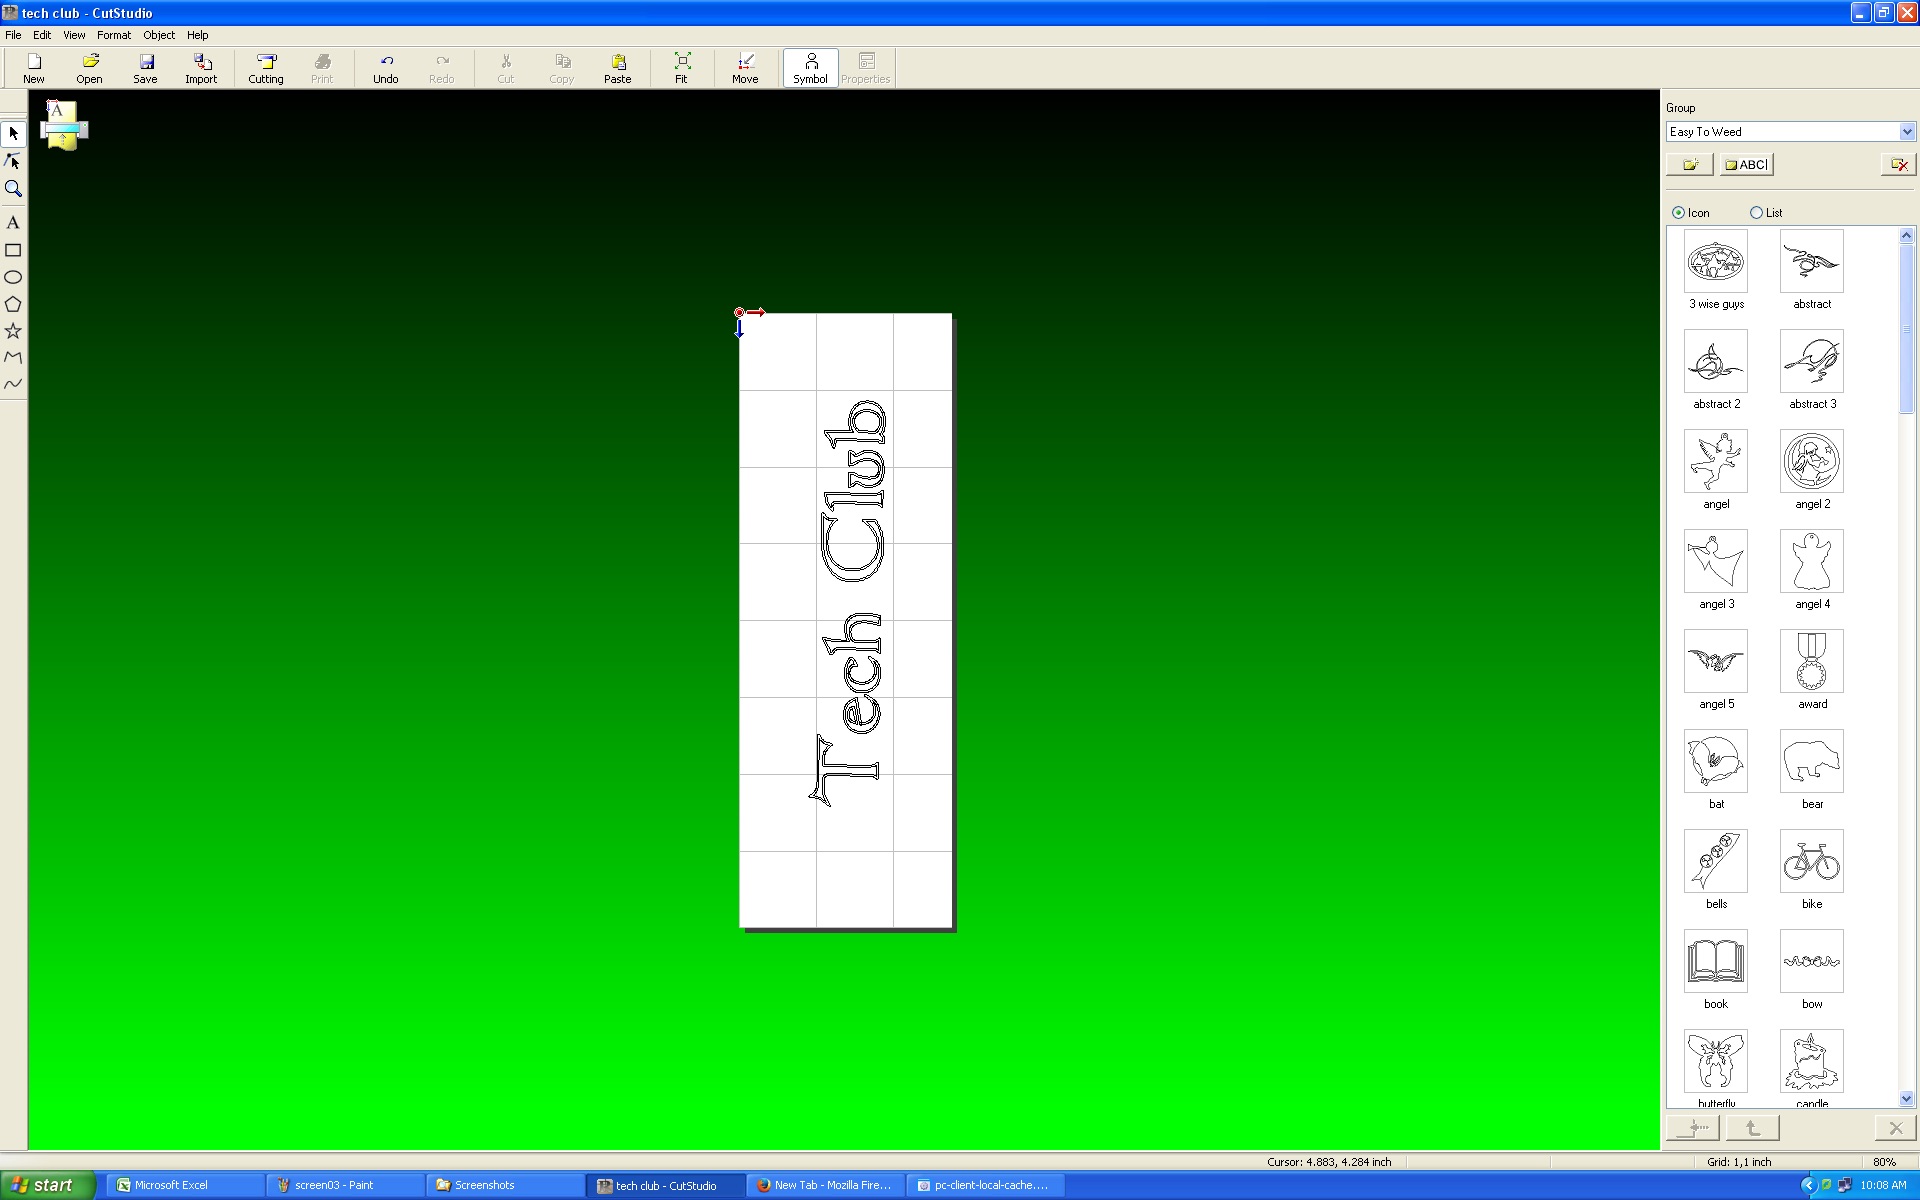Select the Polygon drawing tool
Image resolution: width=1920 pixels, height=1200 pixels.
click(13, 304)
